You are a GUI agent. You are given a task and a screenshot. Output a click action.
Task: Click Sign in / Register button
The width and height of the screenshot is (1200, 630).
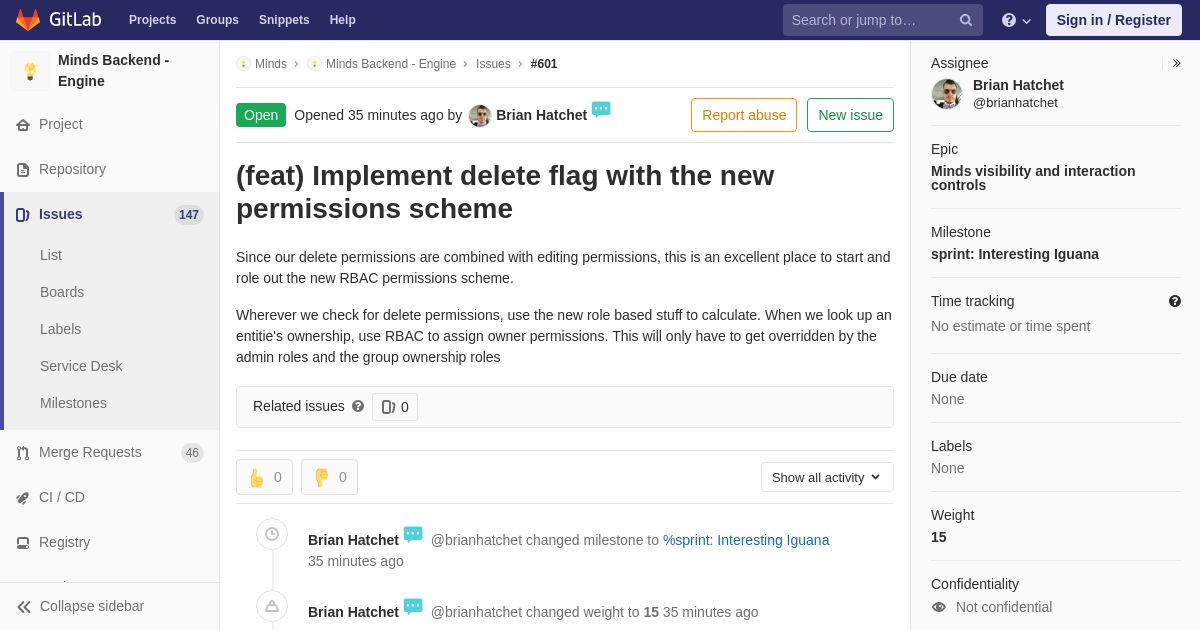pyautogui.click(x=1114, y=20)
